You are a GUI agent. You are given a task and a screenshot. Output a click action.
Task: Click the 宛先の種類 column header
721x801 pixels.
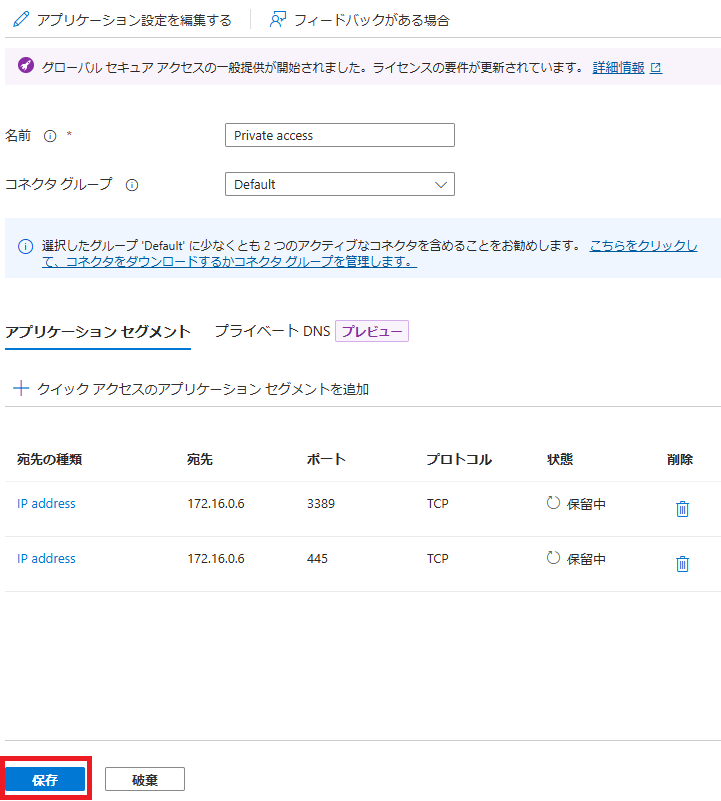click(49, 460)
